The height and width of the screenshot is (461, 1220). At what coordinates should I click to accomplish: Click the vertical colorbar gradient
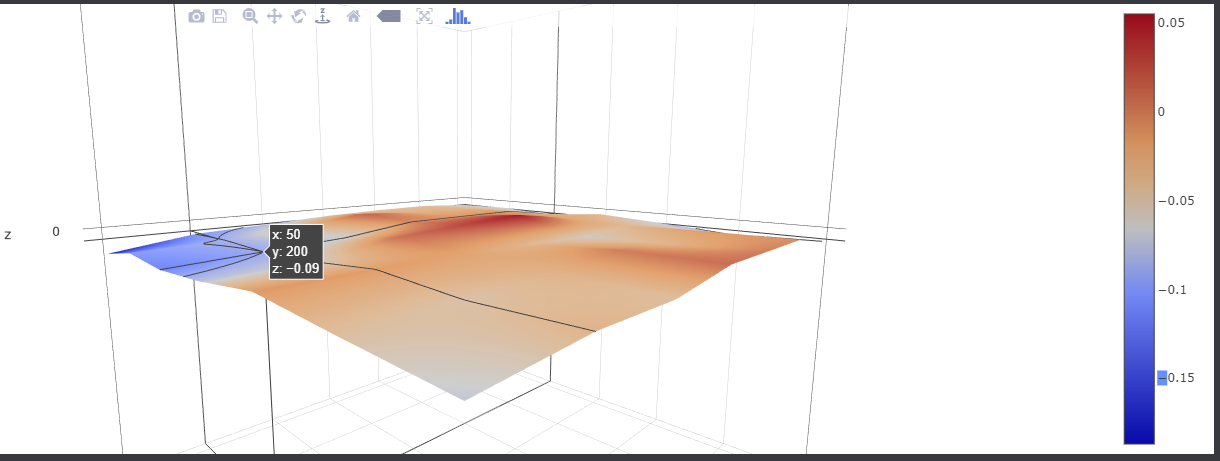pyautogui.click(x=1139, y=228)
